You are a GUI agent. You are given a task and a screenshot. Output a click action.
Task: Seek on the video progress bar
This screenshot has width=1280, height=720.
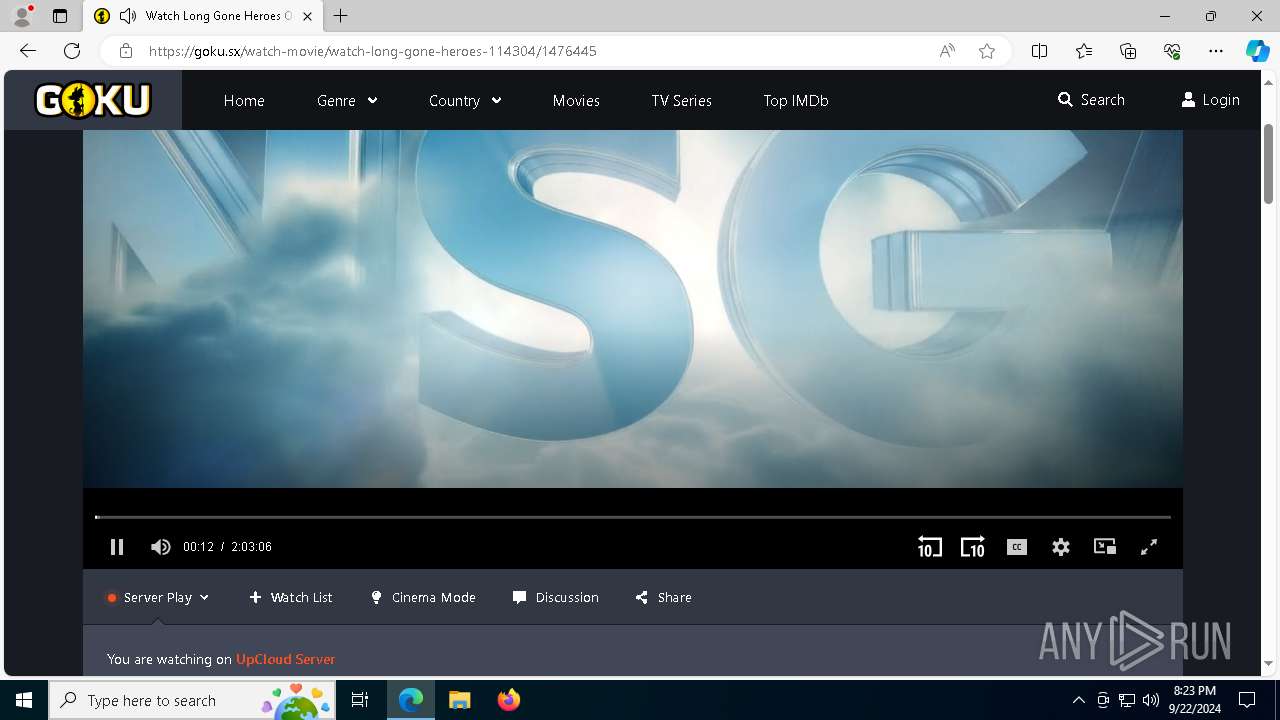tap(632, 517)
